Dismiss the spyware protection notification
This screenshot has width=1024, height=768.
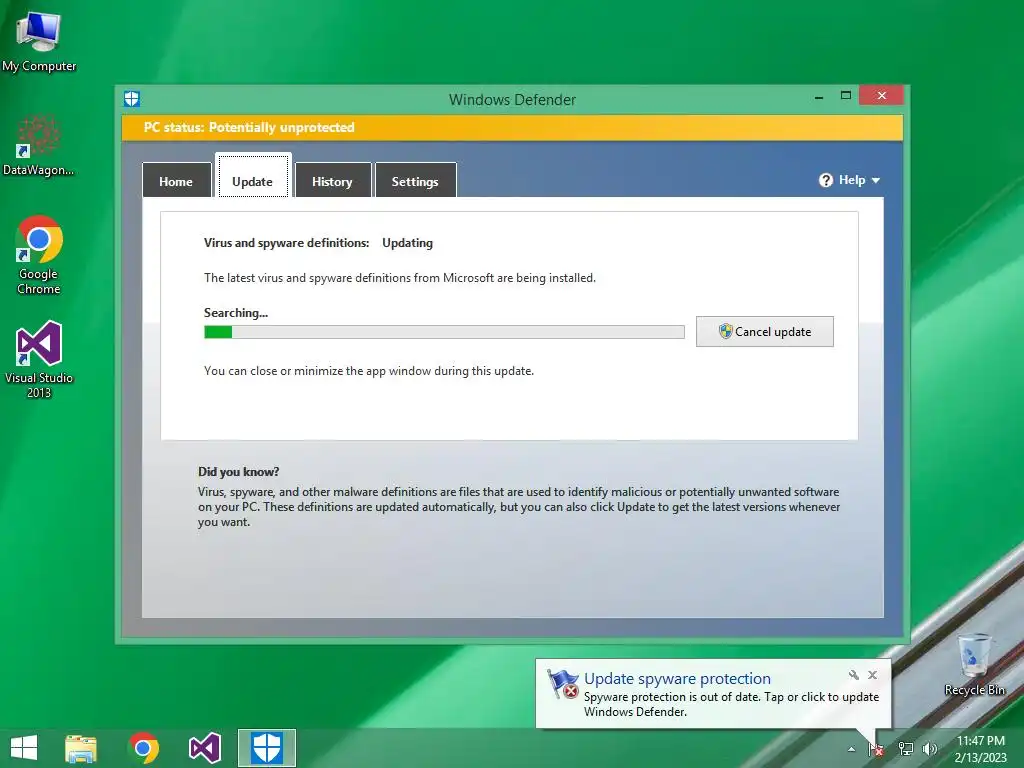(872, 675)
